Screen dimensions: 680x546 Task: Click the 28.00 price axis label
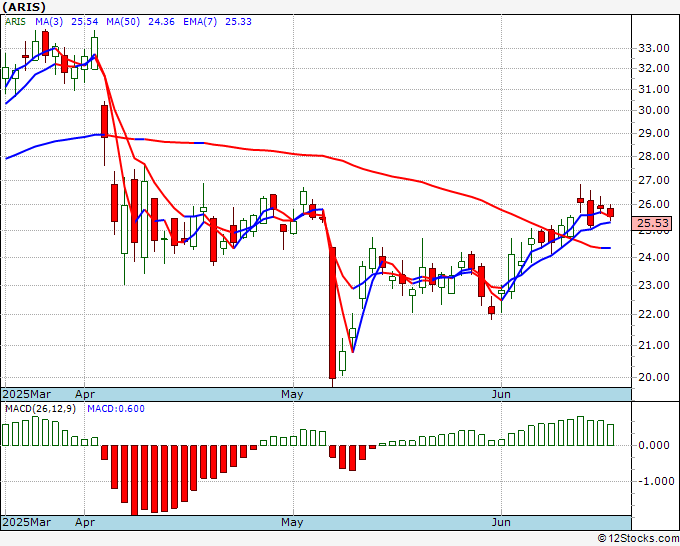(x=654, y=156)
